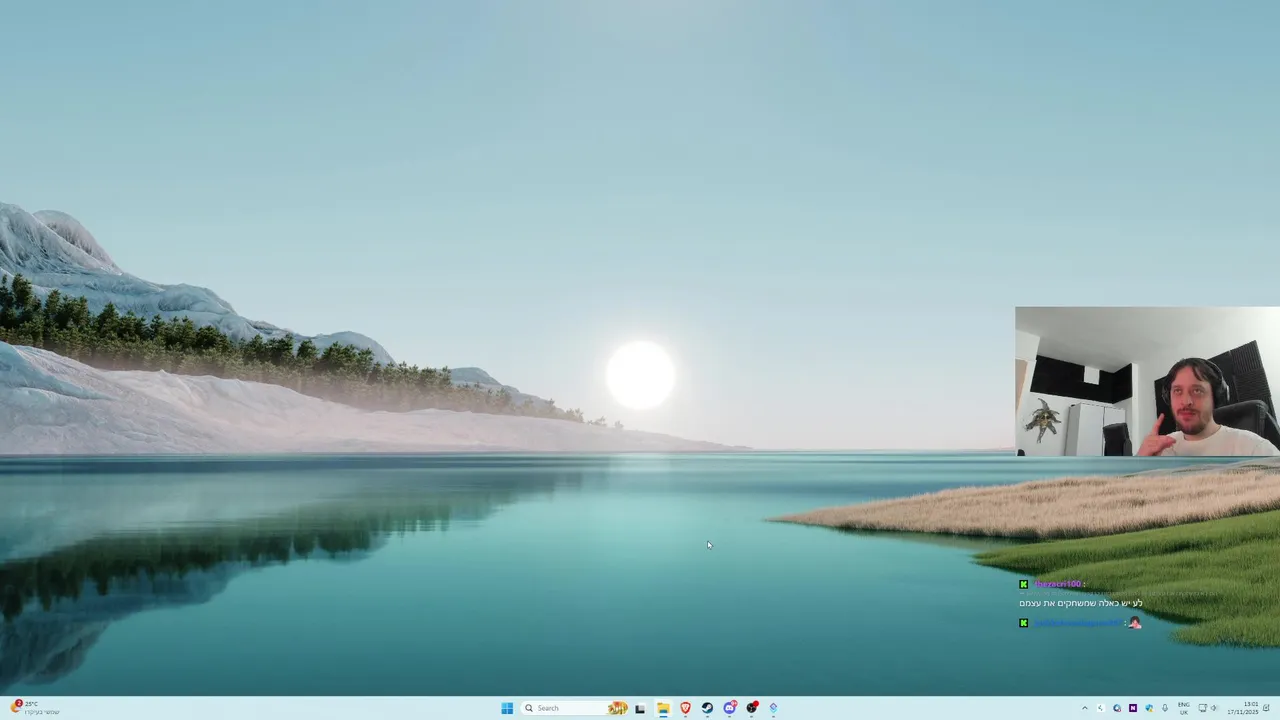Click the taskbar Search box
Screen dimensions: 1280x720
tap(575, 708)
